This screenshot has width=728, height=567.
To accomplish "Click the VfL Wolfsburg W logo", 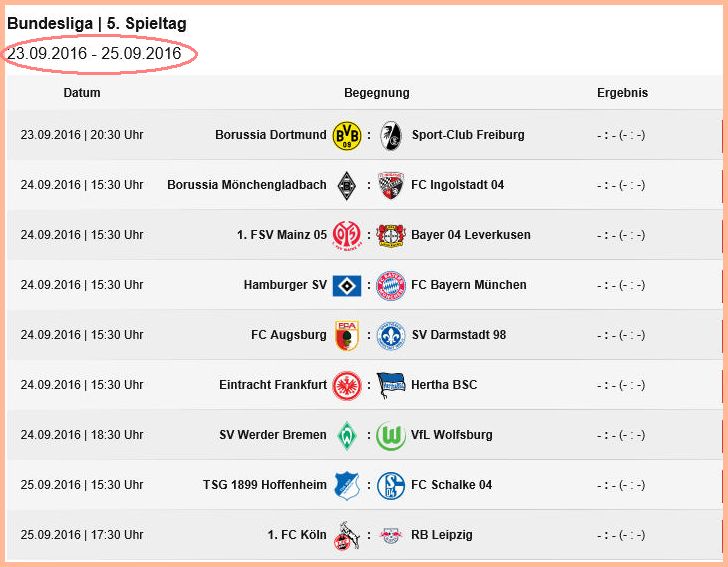I will click(x=391, y=436).
